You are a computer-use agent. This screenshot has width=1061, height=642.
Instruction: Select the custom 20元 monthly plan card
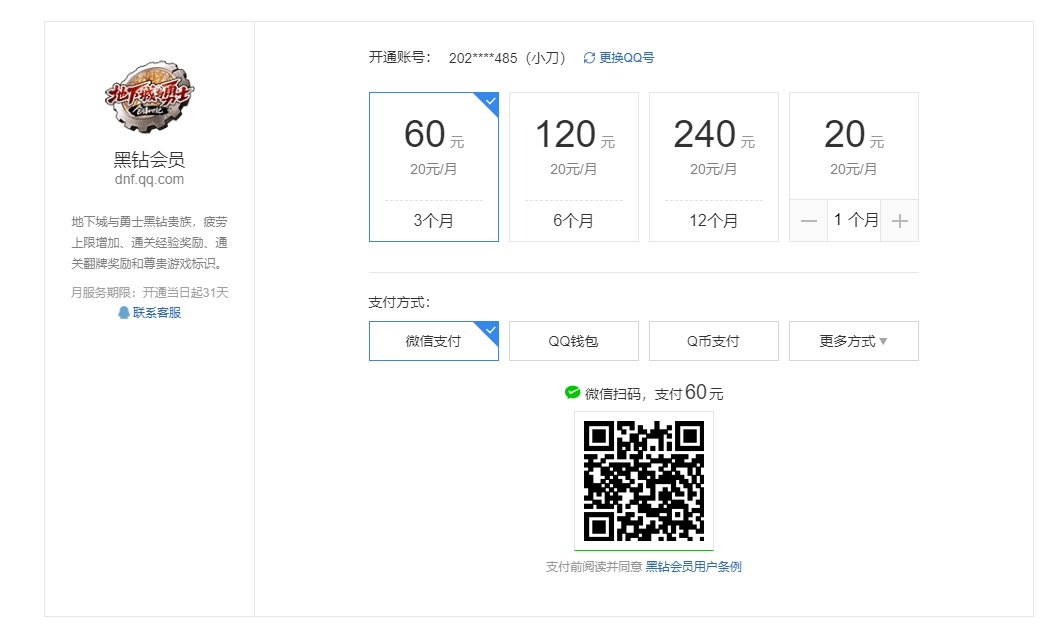(853, 145)
